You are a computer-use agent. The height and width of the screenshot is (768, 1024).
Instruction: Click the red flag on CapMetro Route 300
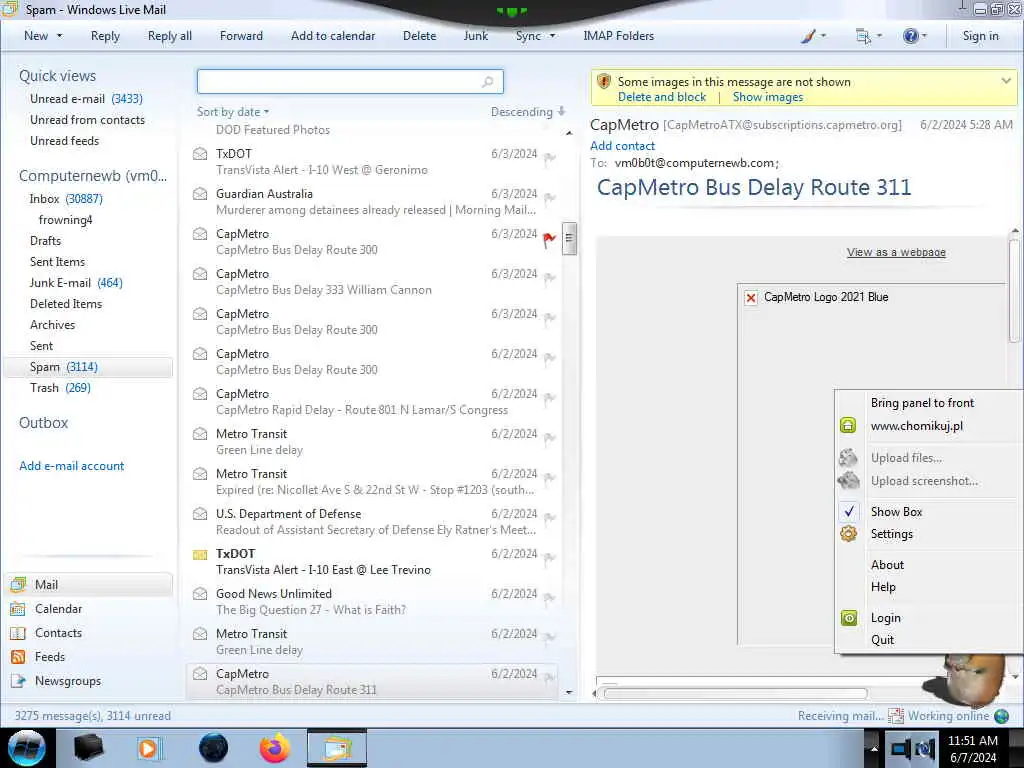[549, 240]
